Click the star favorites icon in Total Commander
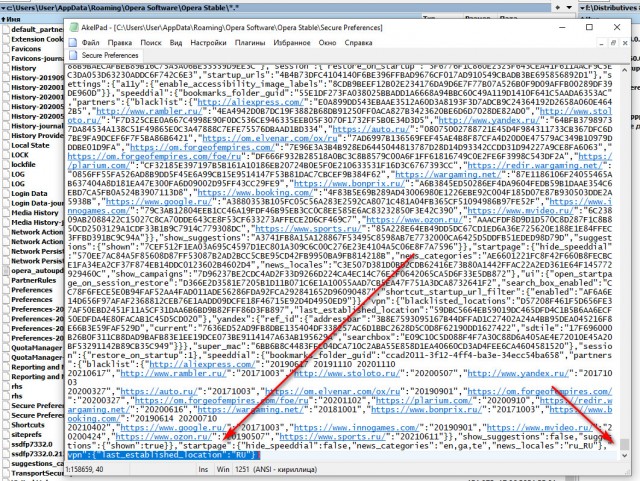640x481 pixels. [x=558, y=8]
